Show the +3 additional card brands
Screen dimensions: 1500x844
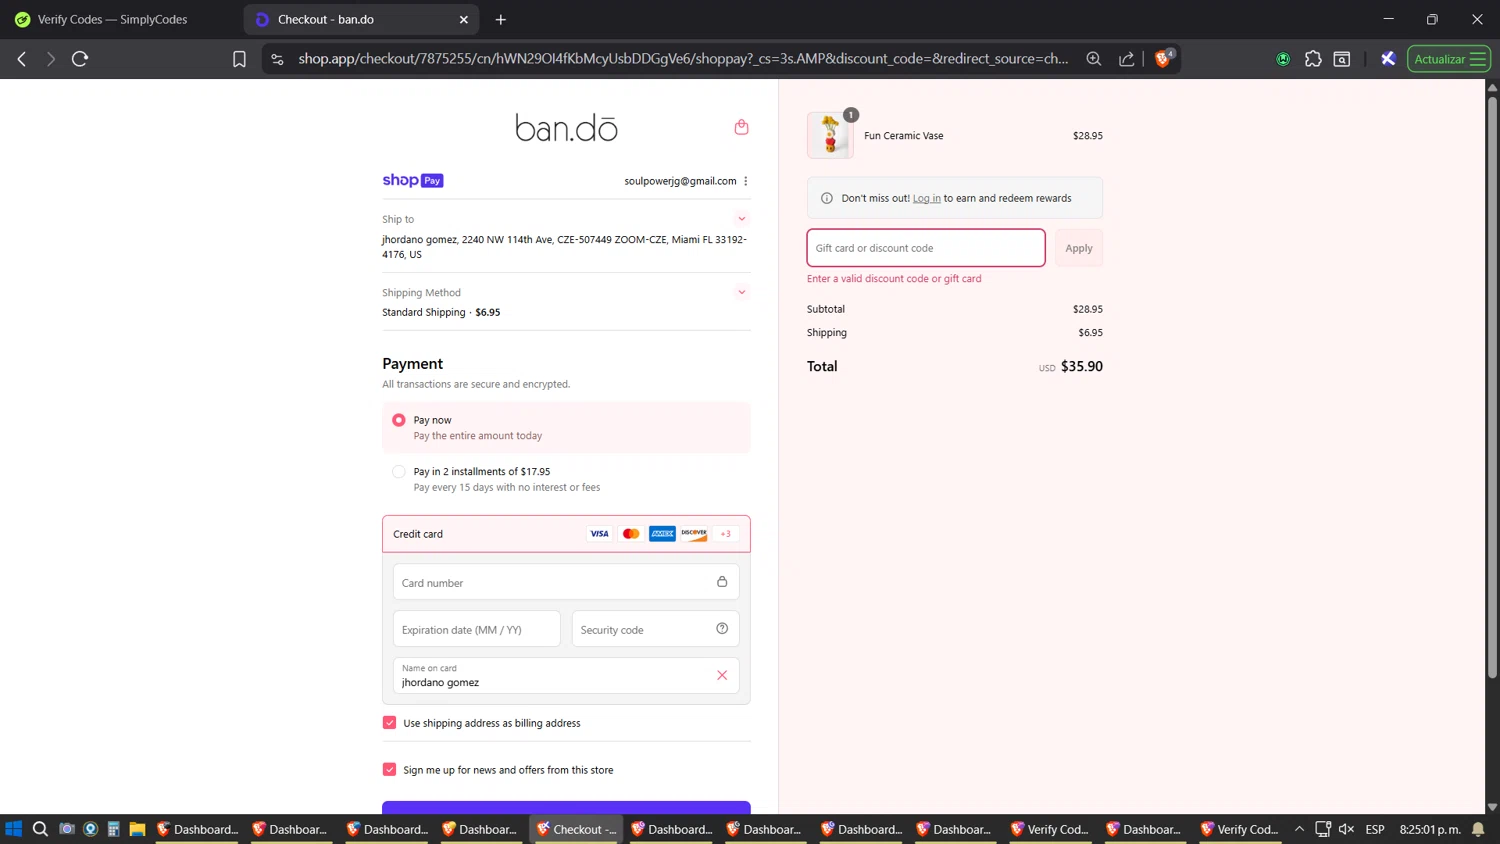point(726,534)
